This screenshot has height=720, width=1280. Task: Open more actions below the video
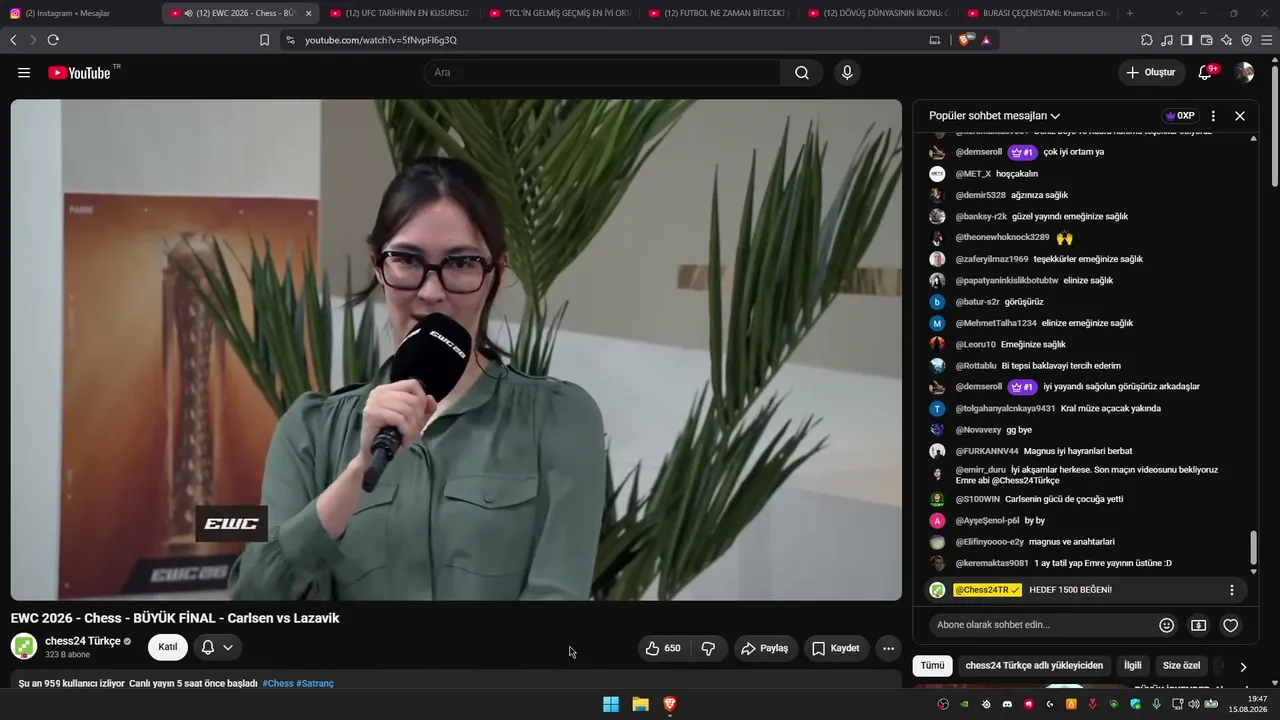click(888, 648)
